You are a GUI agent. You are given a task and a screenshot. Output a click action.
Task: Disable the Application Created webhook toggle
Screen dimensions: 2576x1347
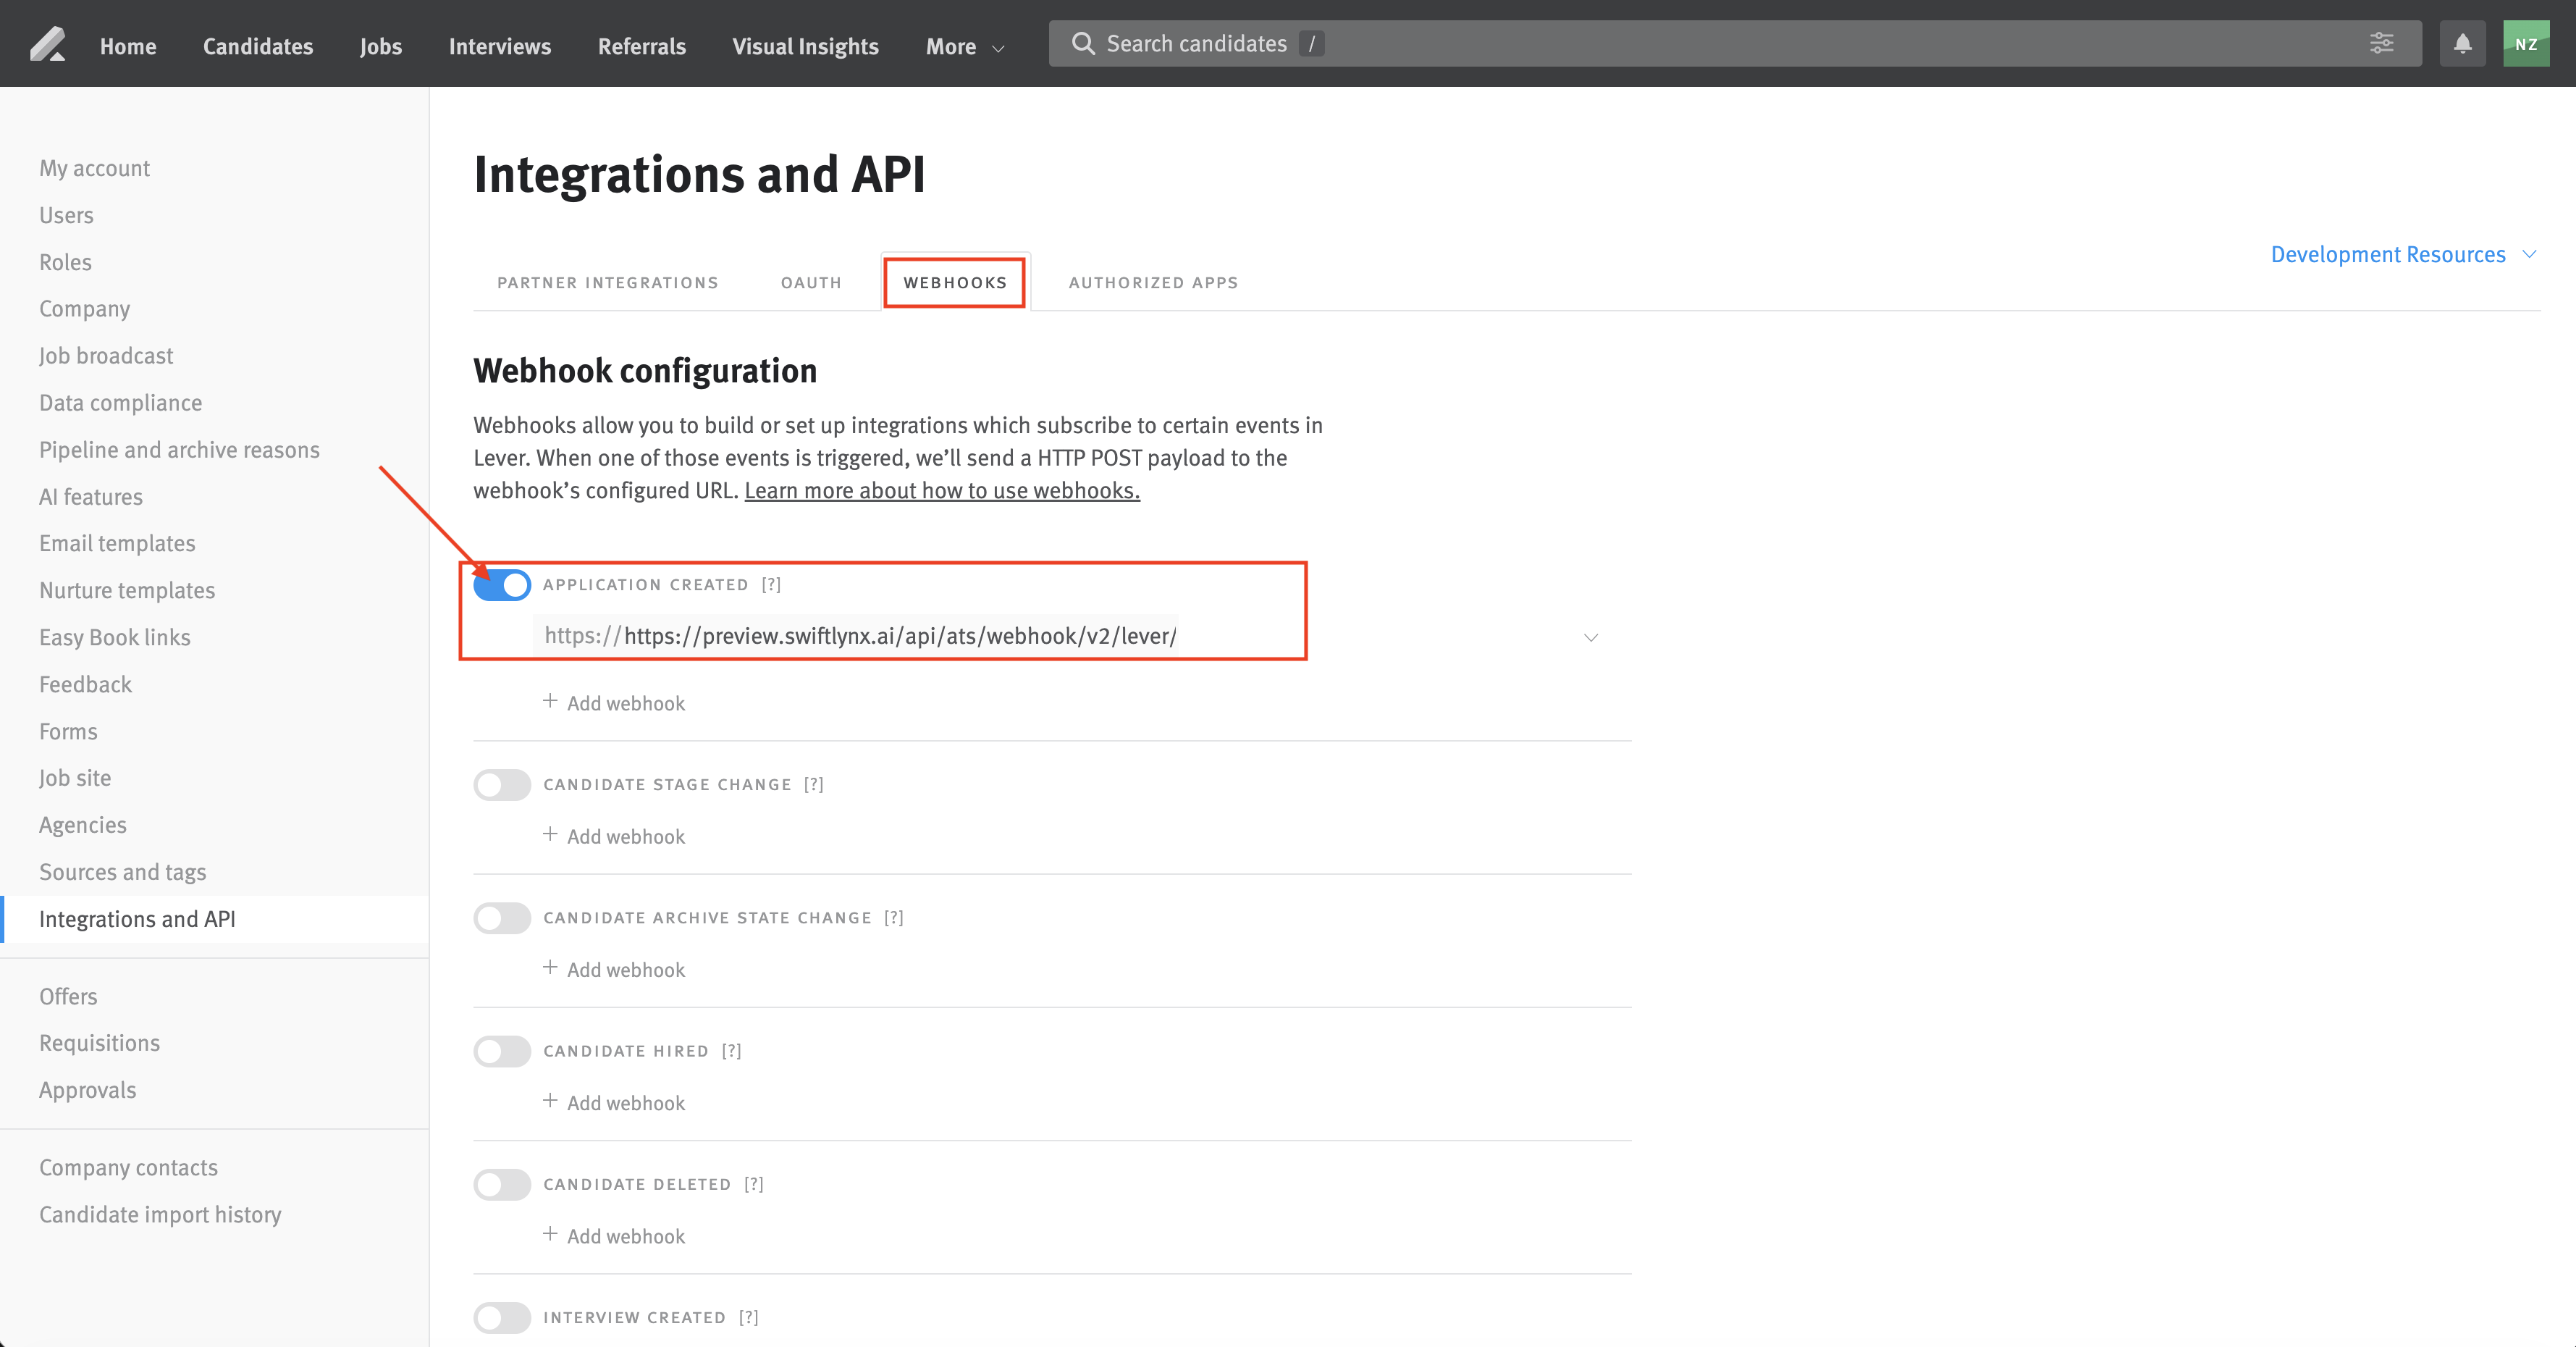[502, 585]
